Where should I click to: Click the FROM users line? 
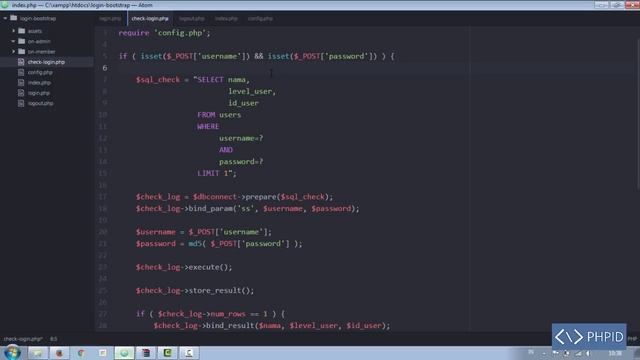(x=219, y=115)
